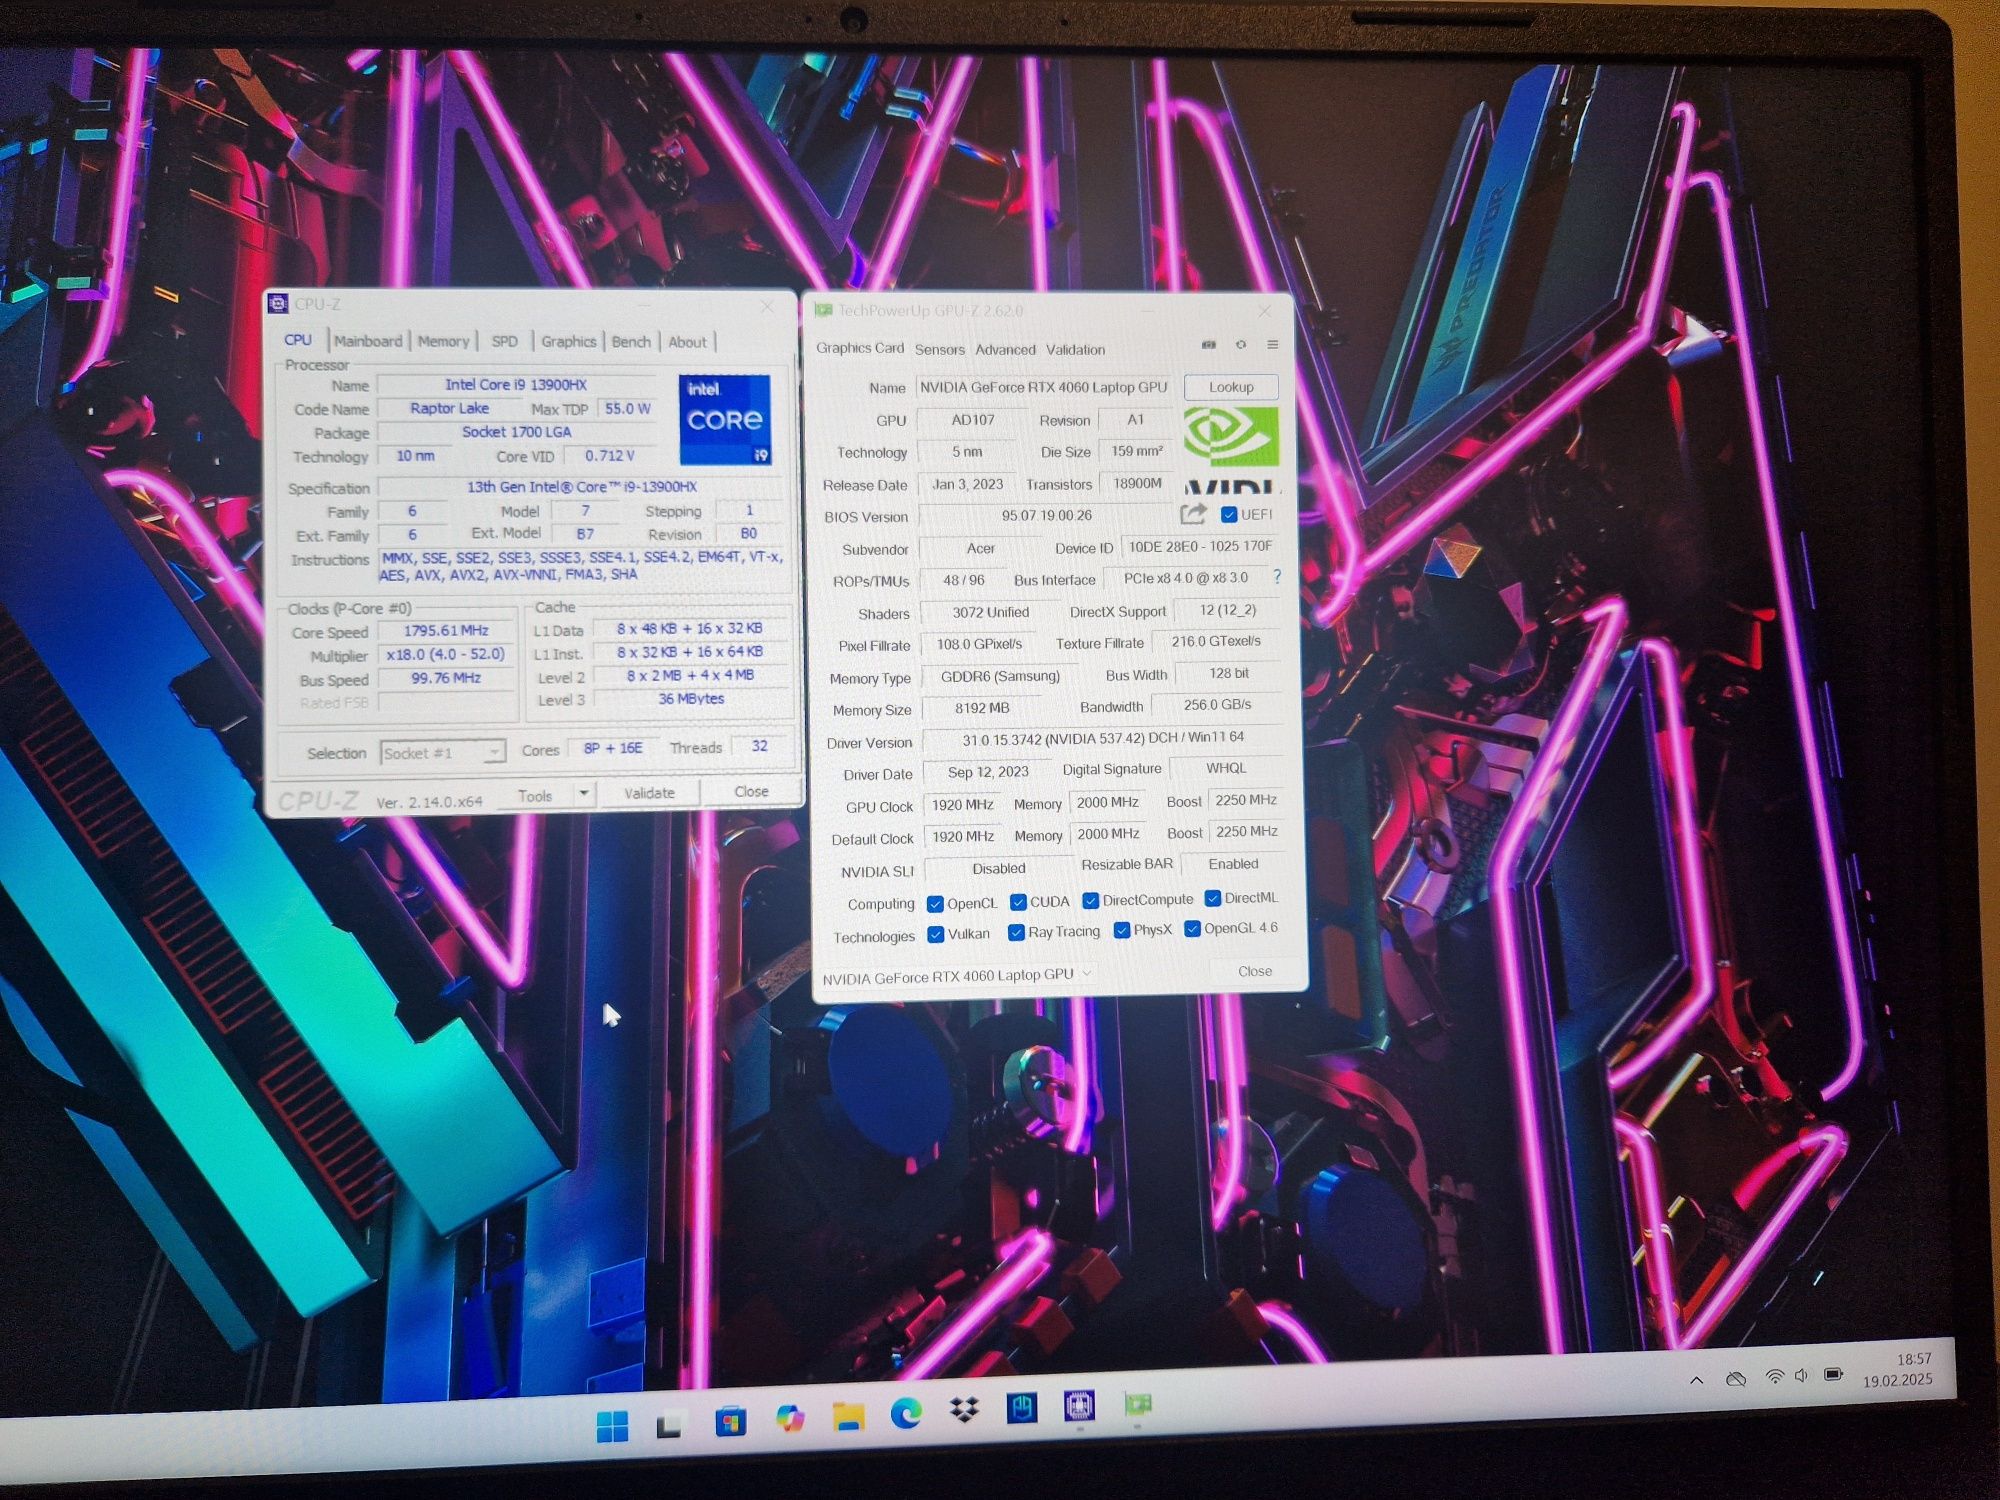
Task: Select the CPU tab in CPU-Z
Action: [298, 340]
